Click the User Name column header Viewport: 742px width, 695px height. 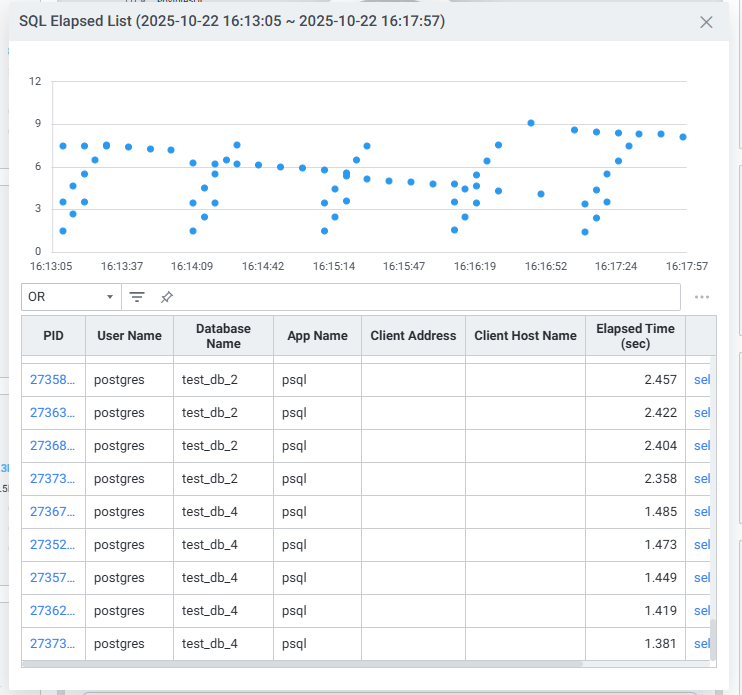129,336
